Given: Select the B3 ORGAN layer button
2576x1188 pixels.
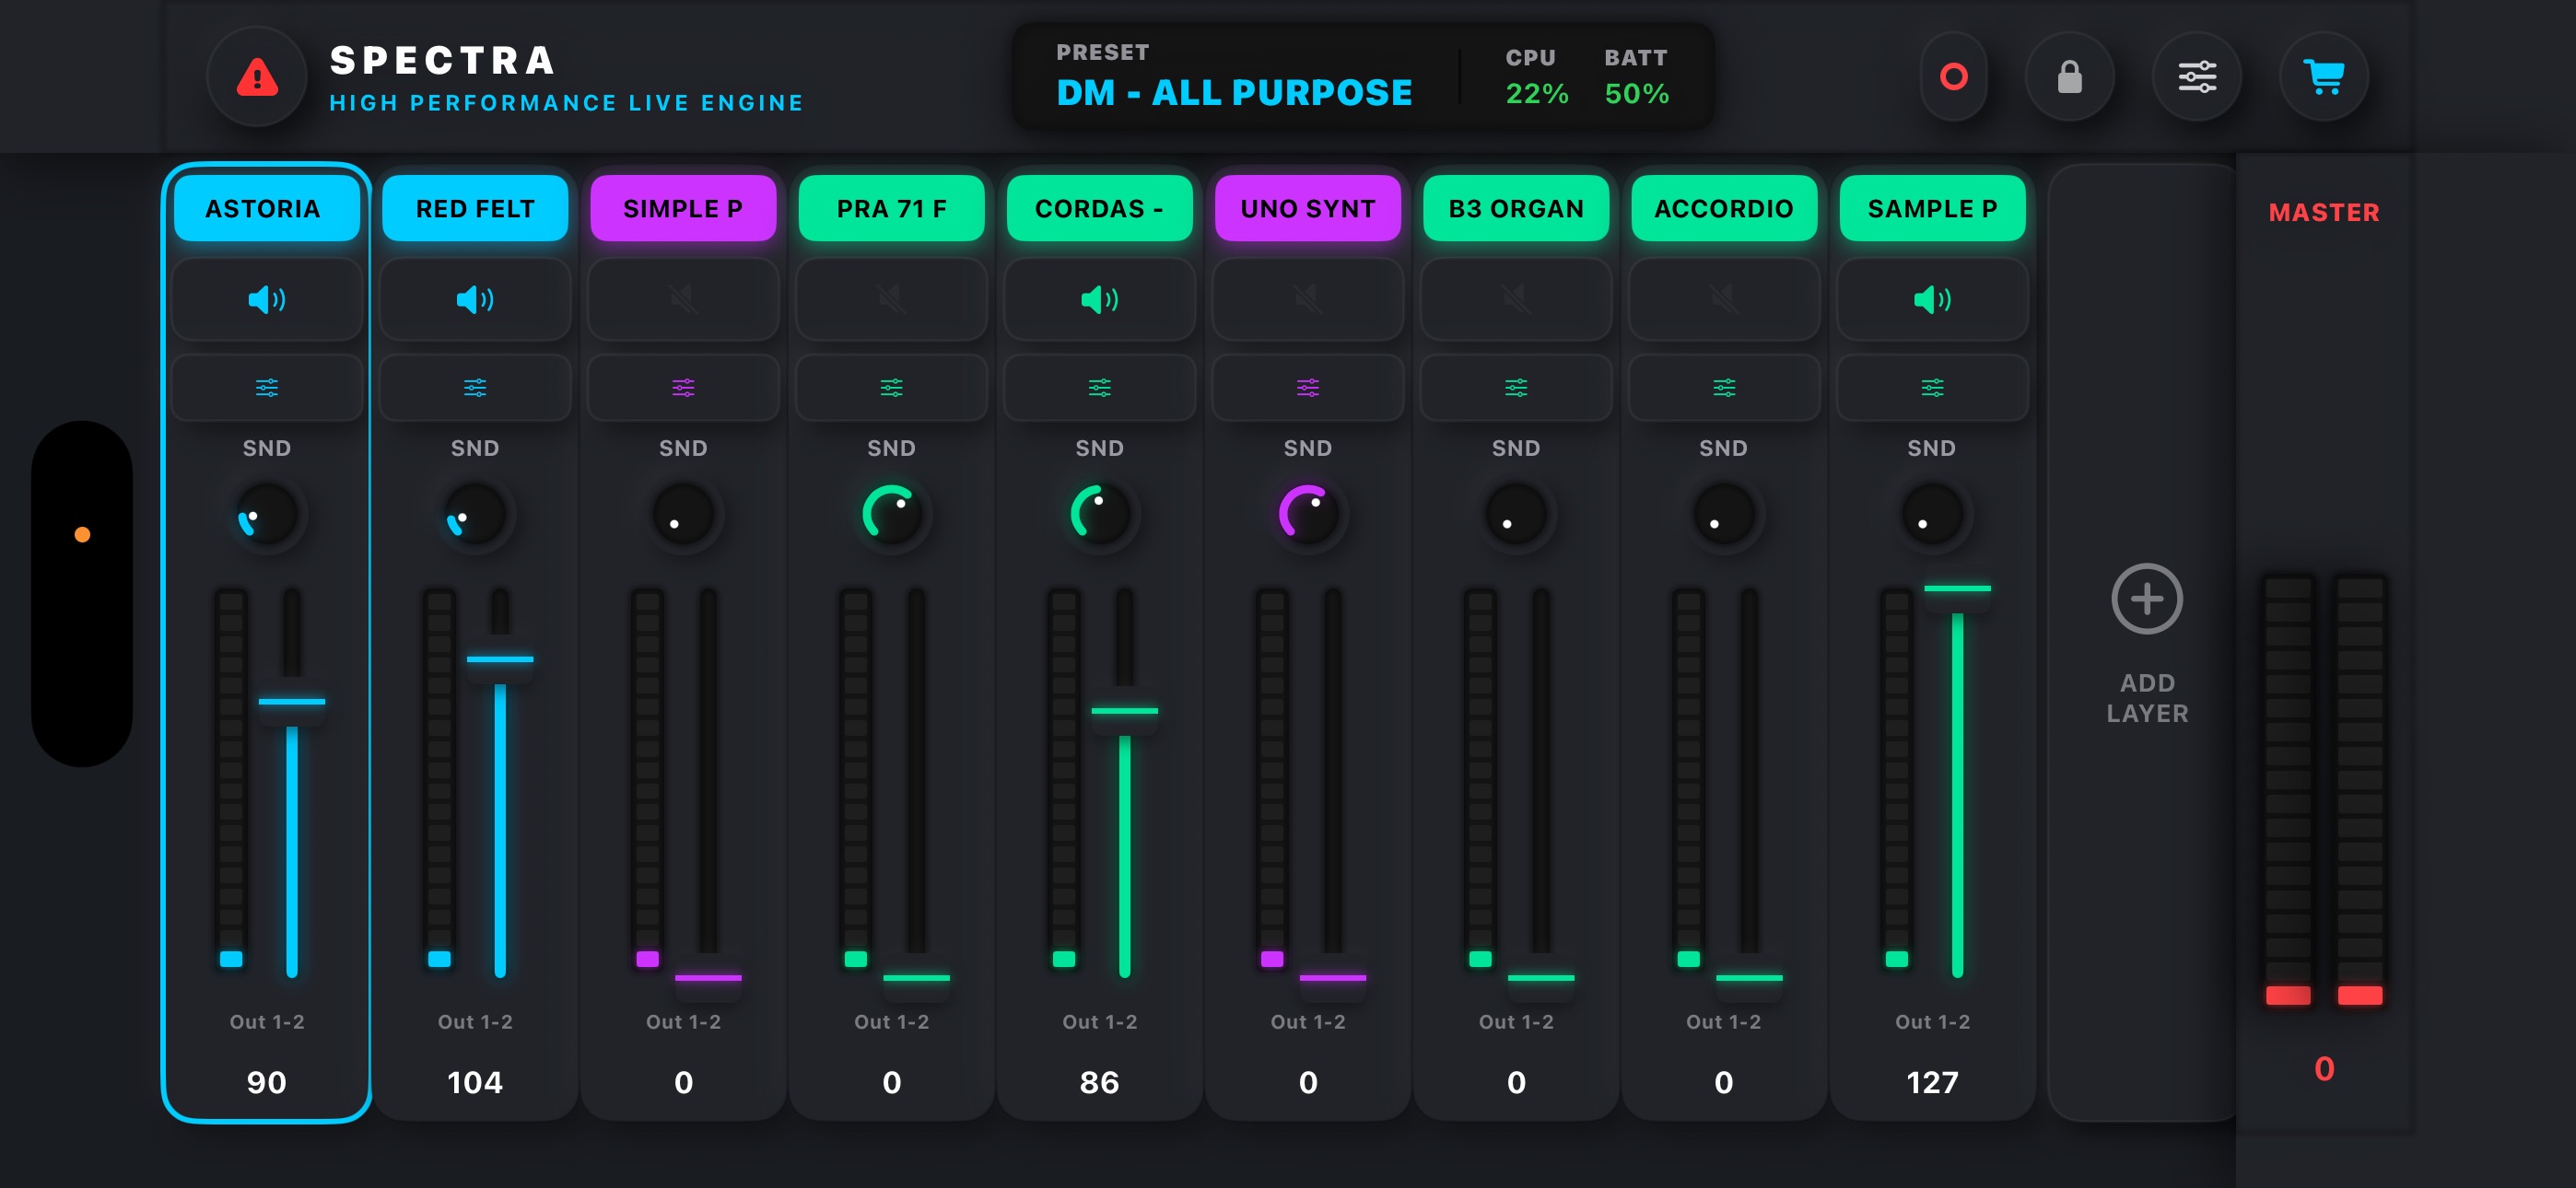Looking at the screenshot, I should coord(1516,208).
